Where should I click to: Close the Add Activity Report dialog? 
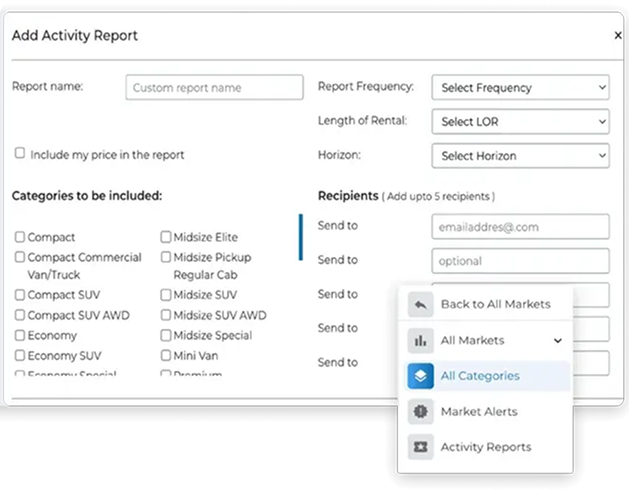618,36
